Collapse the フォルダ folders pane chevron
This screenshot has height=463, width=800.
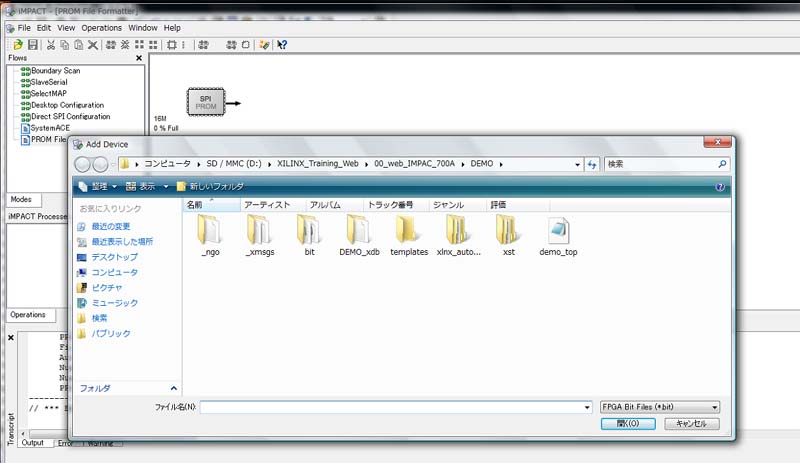pyautogui.click(x=173, y=388)
